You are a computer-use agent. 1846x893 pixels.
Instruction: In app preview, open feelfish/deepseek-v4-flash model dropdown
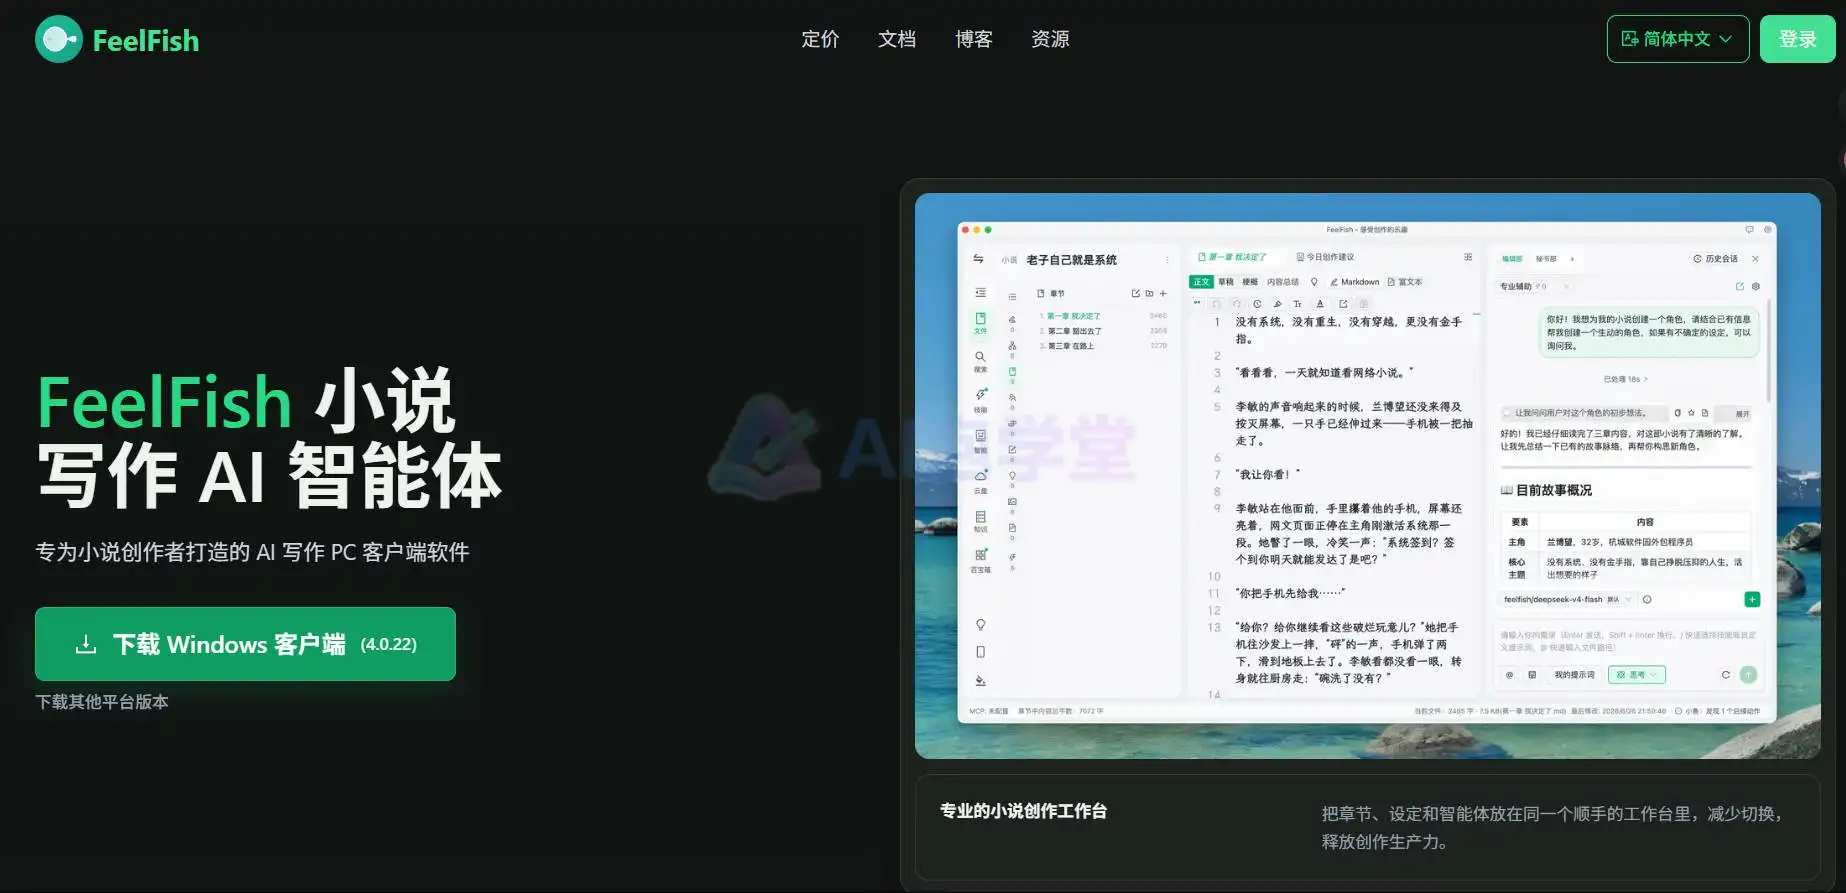1567,599
